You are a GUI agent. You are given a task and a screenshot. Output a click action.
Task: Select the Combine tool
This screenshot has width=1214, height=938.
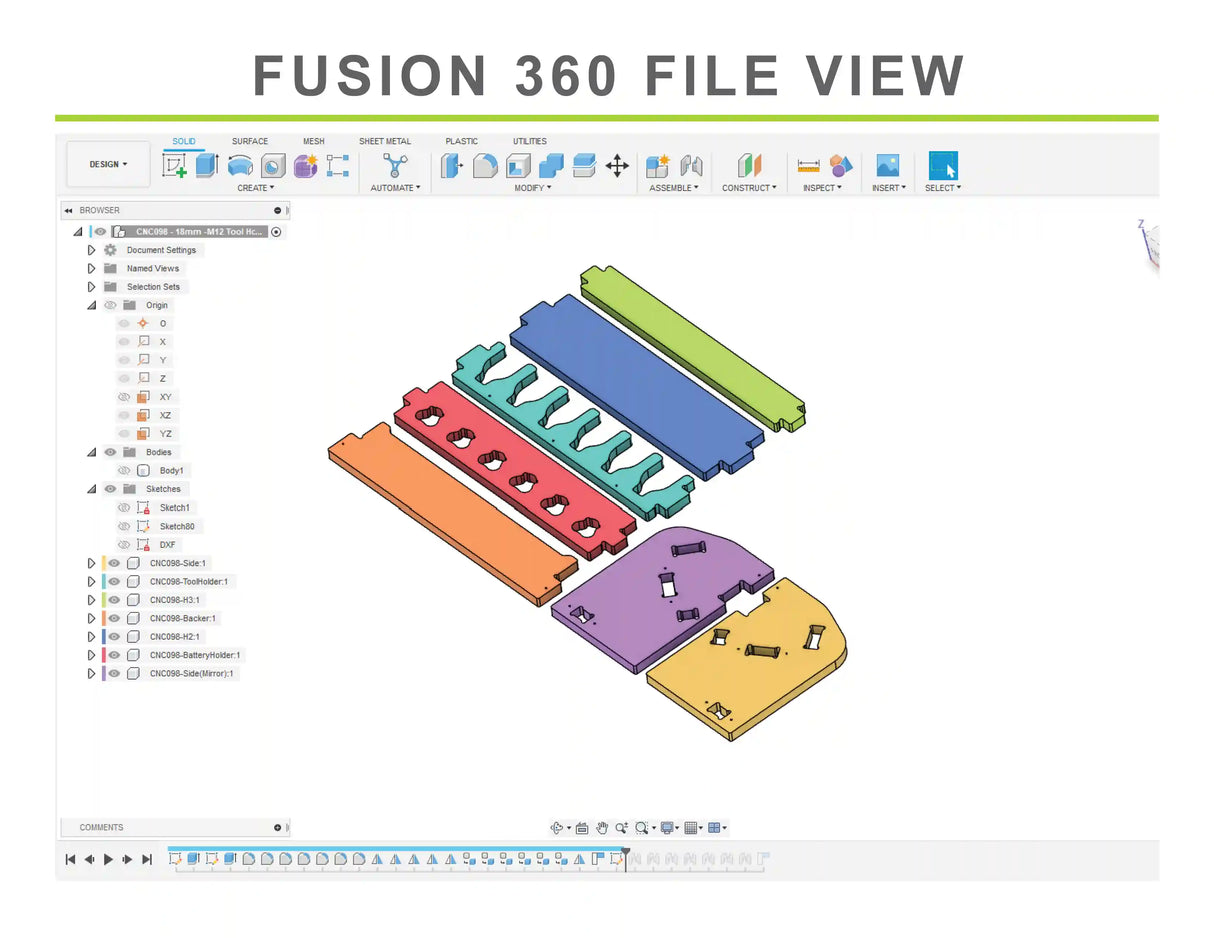coord(551,166)
